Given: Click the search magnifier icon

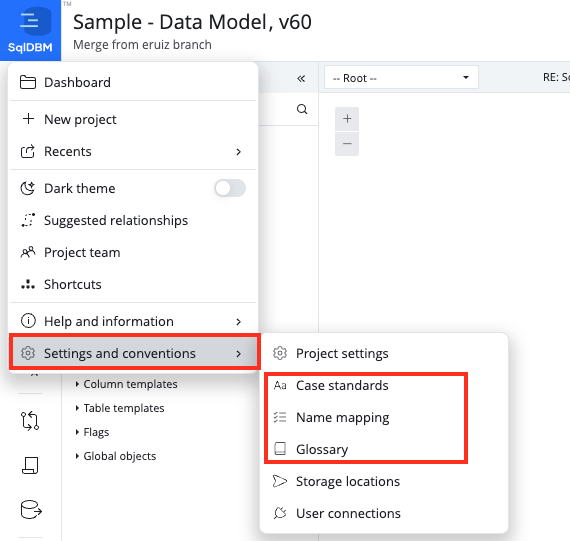Looking at the screenshot, I should tap(302, 109).
